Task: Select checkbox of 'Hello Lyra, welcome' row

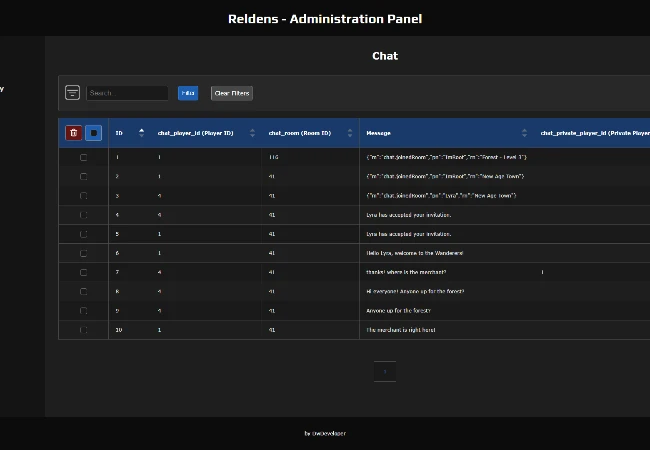Action: tap(83, 253)
